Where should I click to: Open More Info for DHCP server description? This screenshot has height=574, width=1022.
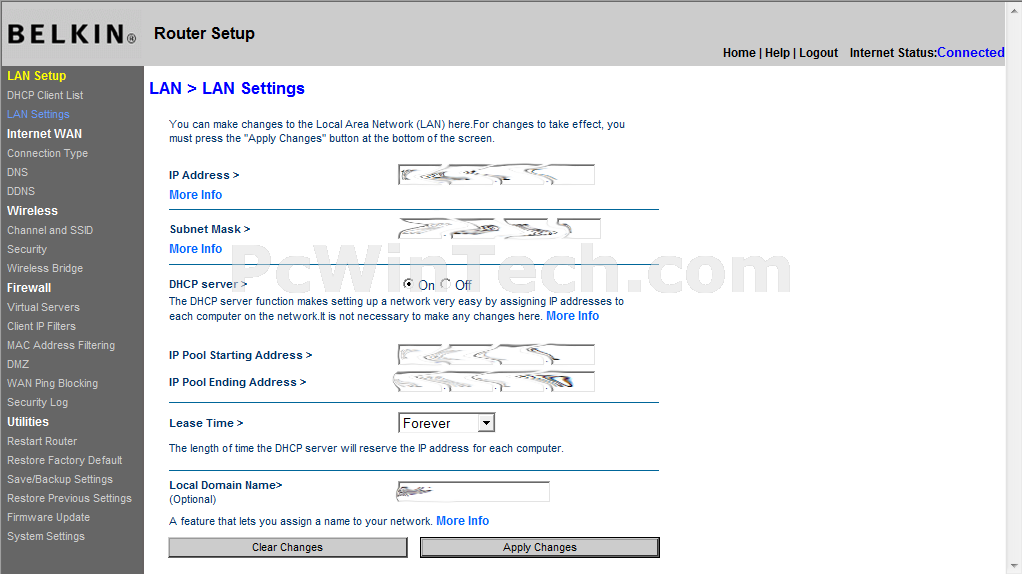tap(572, 316)
